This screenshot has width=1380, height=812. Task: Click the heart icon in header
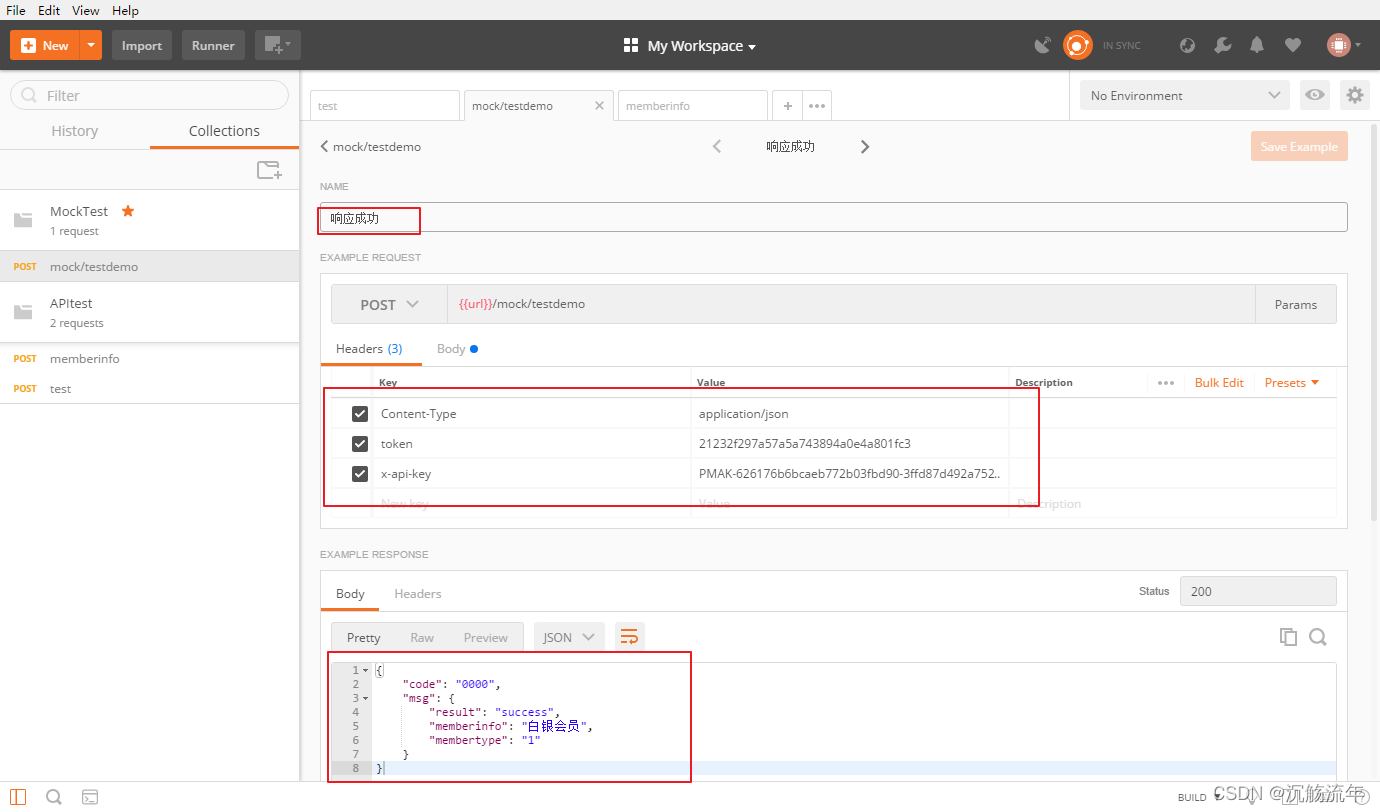coord(1292,45)
